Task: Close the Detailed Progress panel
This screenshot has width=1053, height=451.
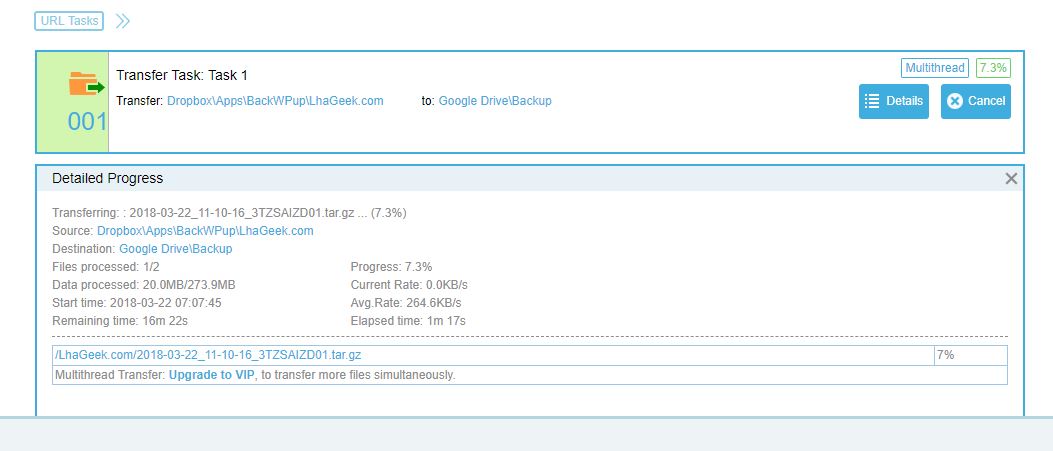Action: pos(1010,178)
